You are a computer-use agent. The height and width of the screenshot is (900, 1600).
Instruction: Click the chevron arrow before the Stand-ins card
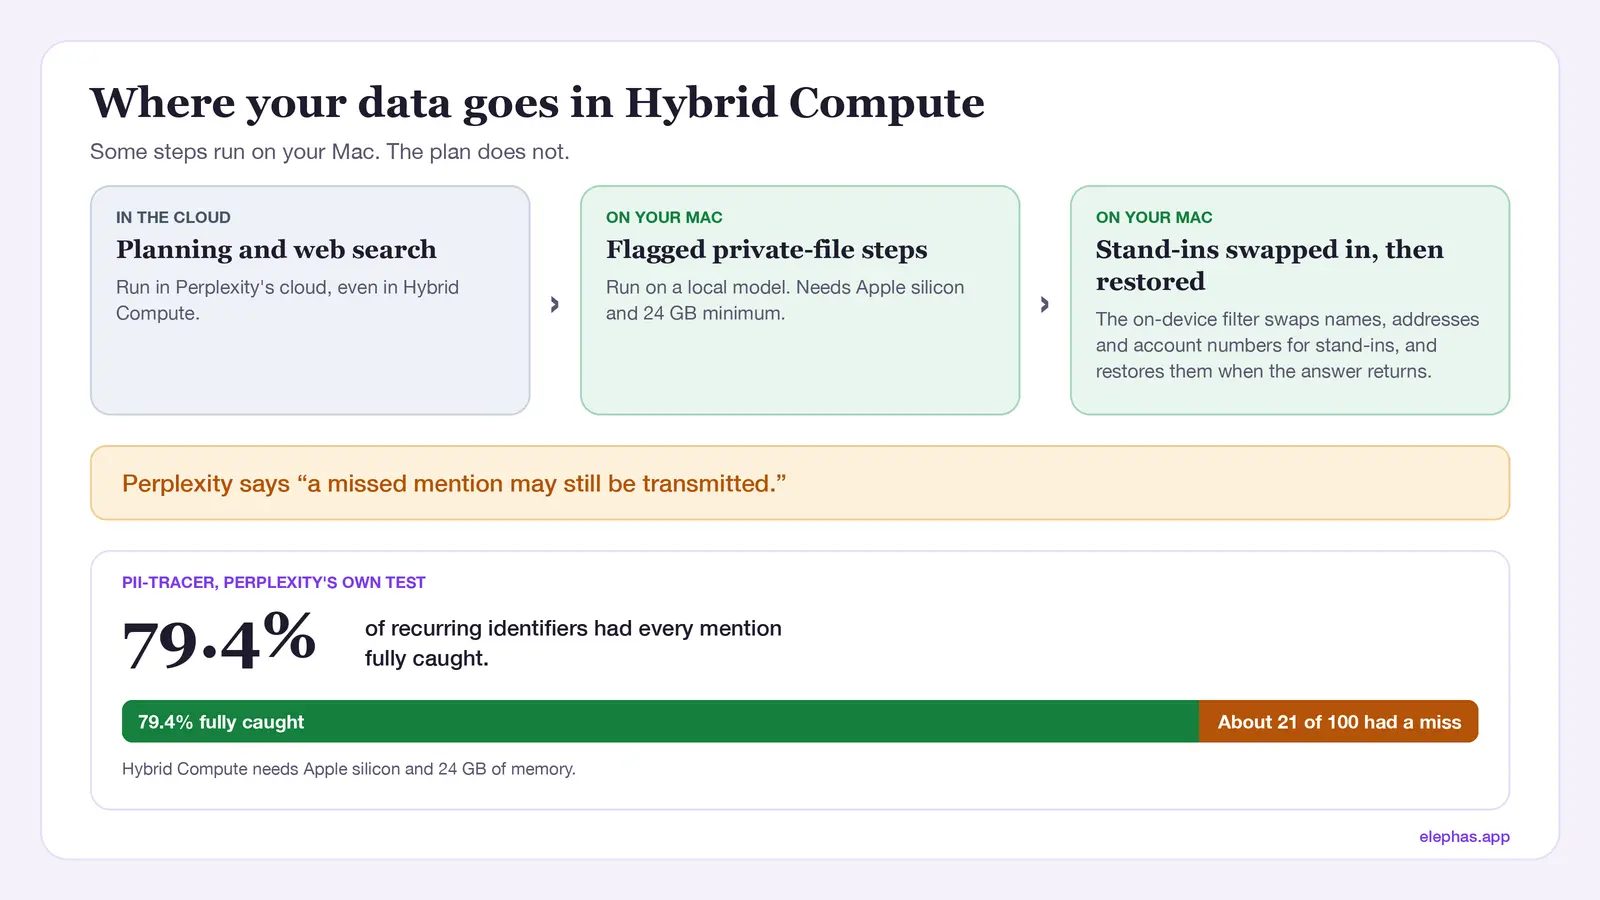(x=1045, y=304)
